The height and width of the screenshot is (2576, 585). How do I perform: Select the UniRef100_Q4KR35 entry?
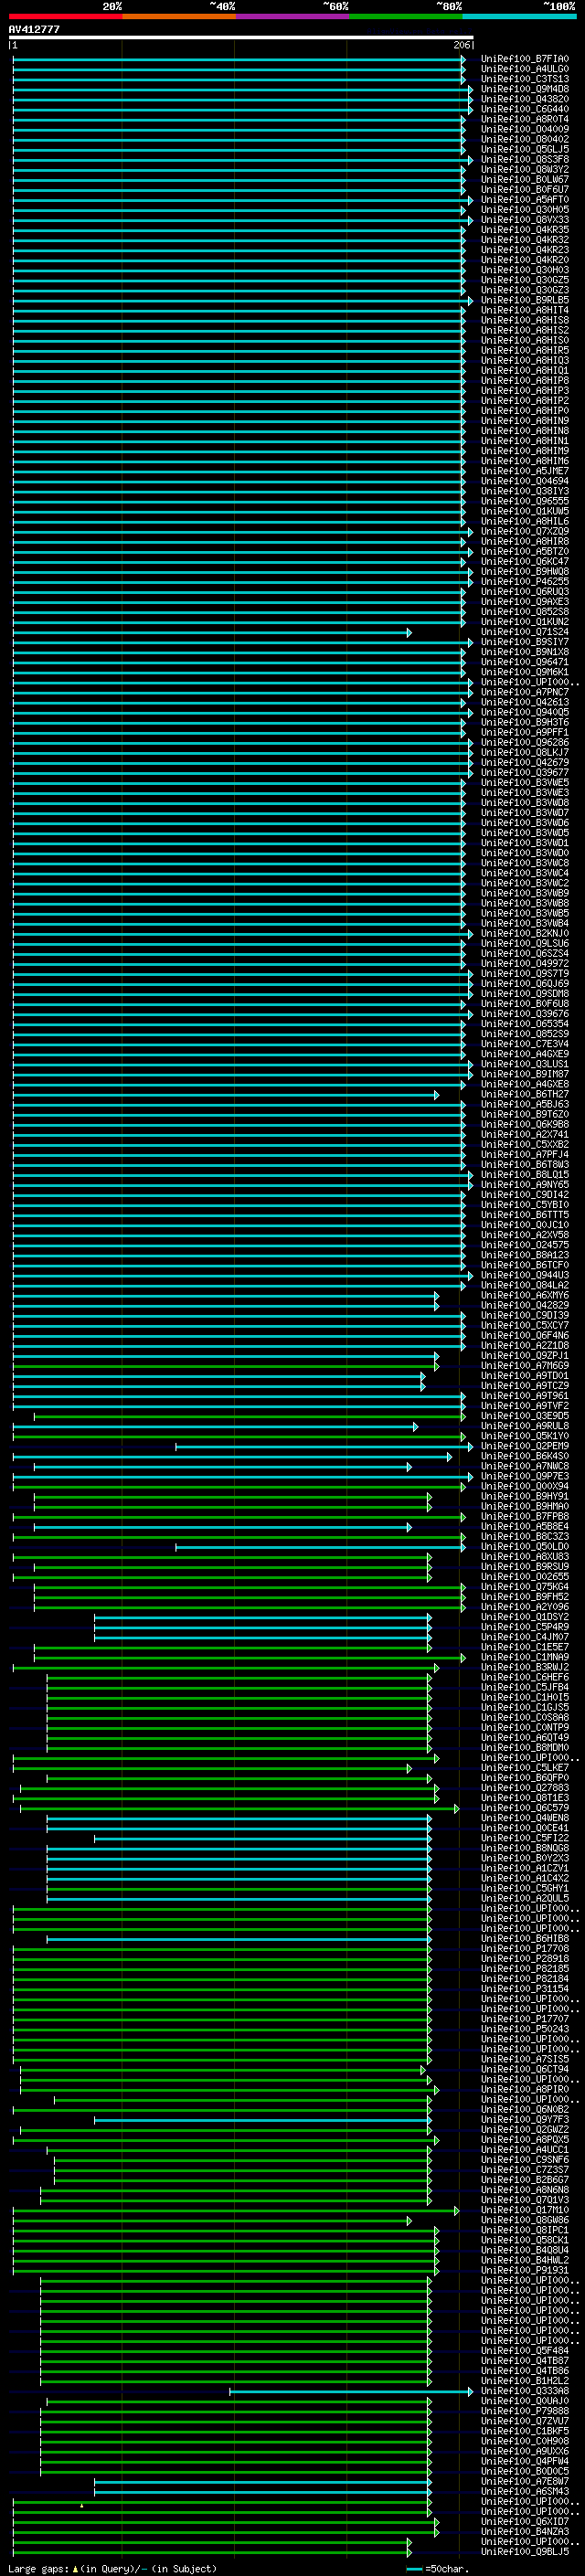coord(525,230)
